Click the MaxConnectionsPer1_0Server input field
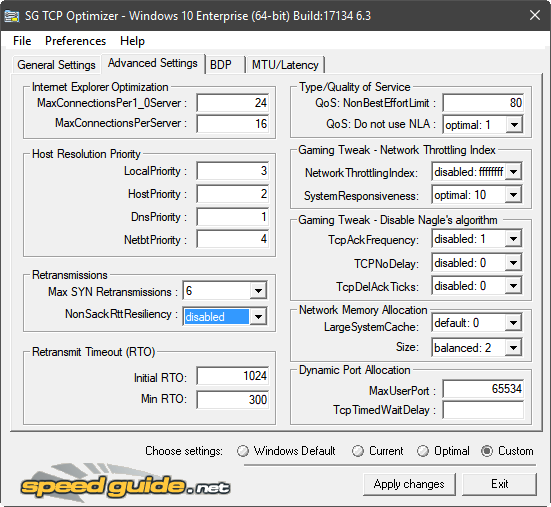The image size is (551, 507). click(x=233, y=103)
